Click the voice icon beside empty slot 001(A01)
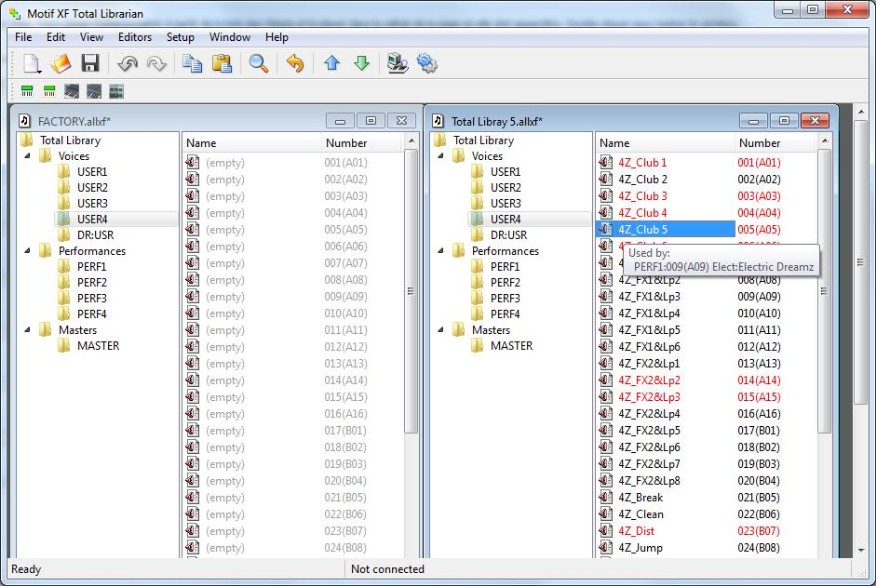Image resolution: width=876 pixels, height=586 pixels. 192,162
